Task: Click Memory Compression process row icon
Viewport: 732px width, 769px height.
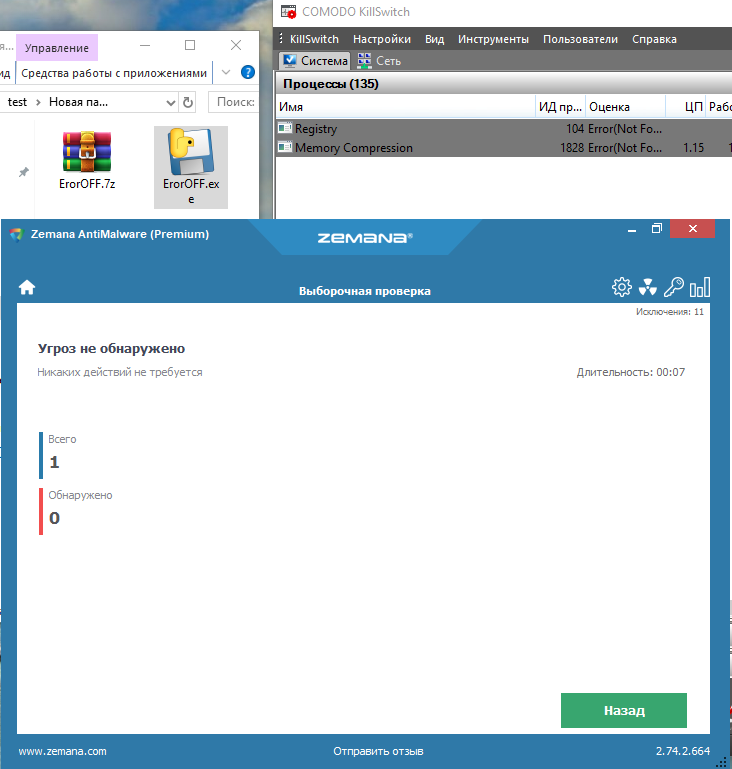Action: point(284,147)
